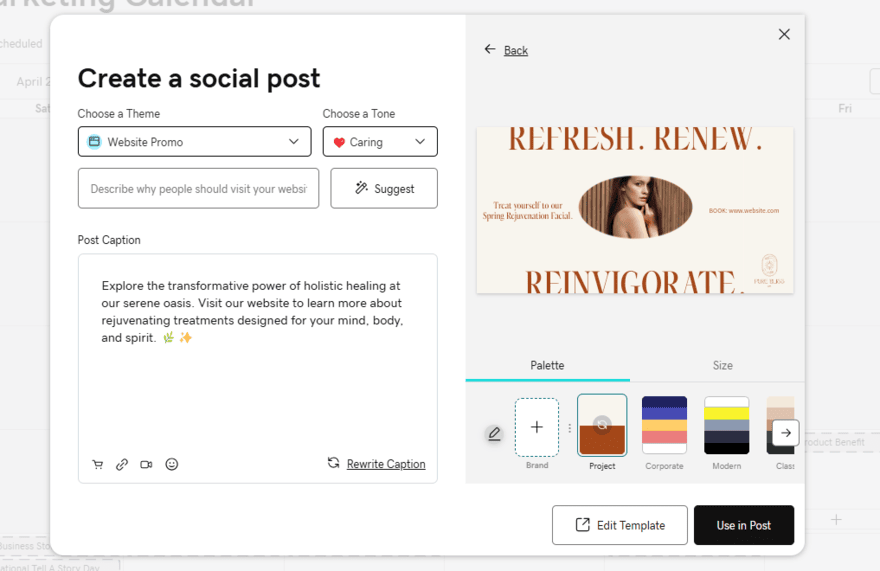Go back via the Back link
The image size is (880, 571).
[516, 51]
